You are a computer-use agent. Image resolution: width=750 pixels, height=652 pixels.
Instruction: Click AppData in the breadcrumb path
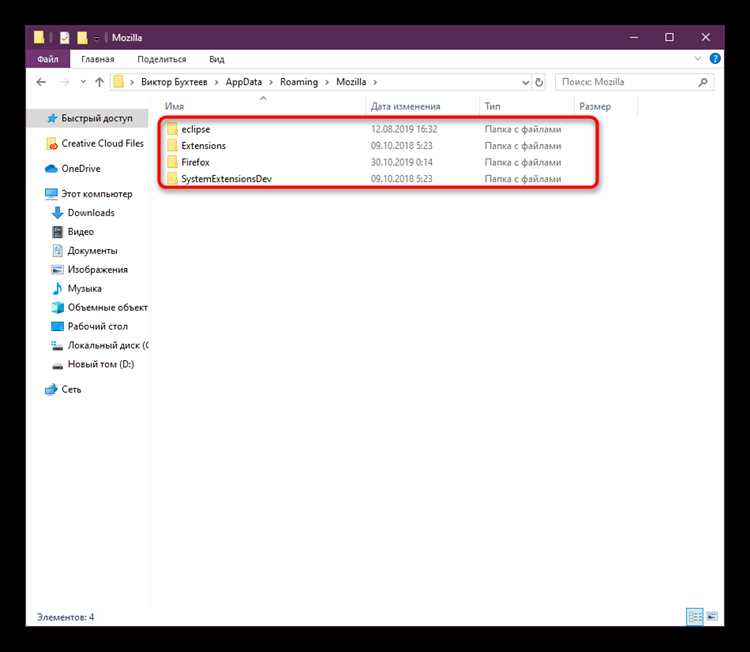(x=244, y=82)
